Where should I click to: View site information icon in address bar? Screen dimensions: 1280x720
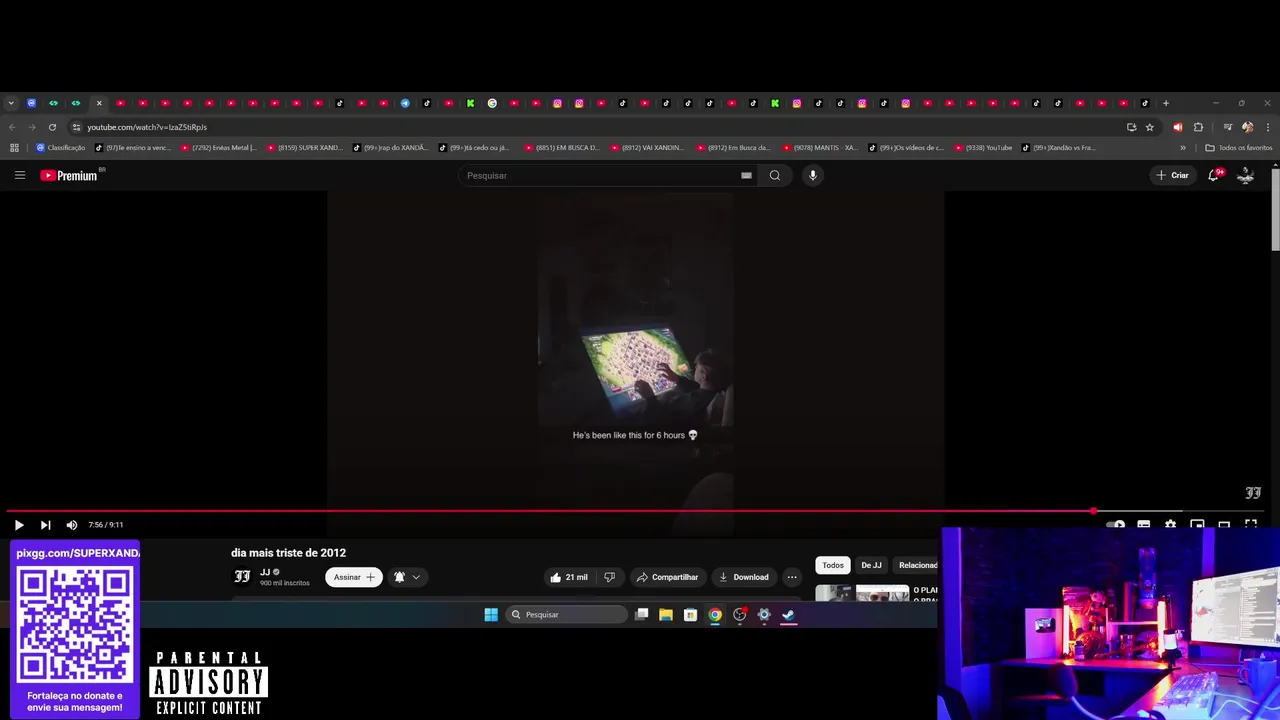click(76, 127)
